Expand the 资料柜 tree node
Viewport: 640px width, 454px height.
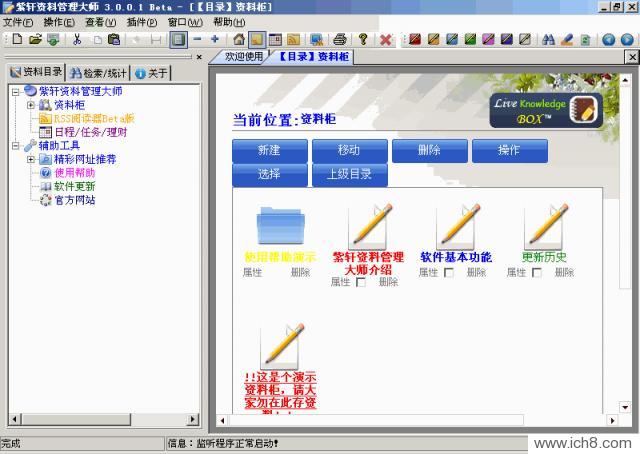click(31, 105)
